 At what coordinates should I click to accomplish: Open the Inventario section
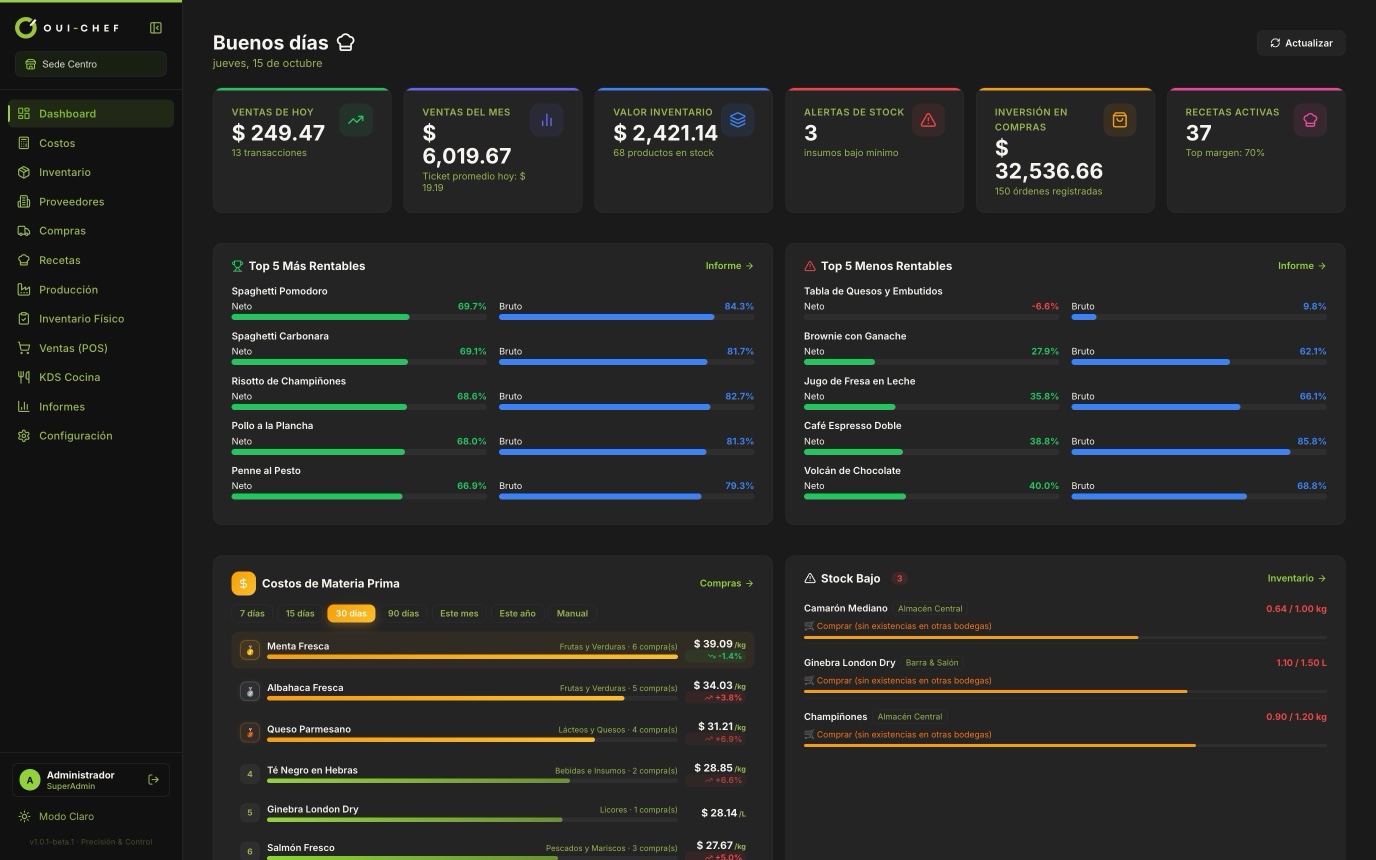coord(91,172)
